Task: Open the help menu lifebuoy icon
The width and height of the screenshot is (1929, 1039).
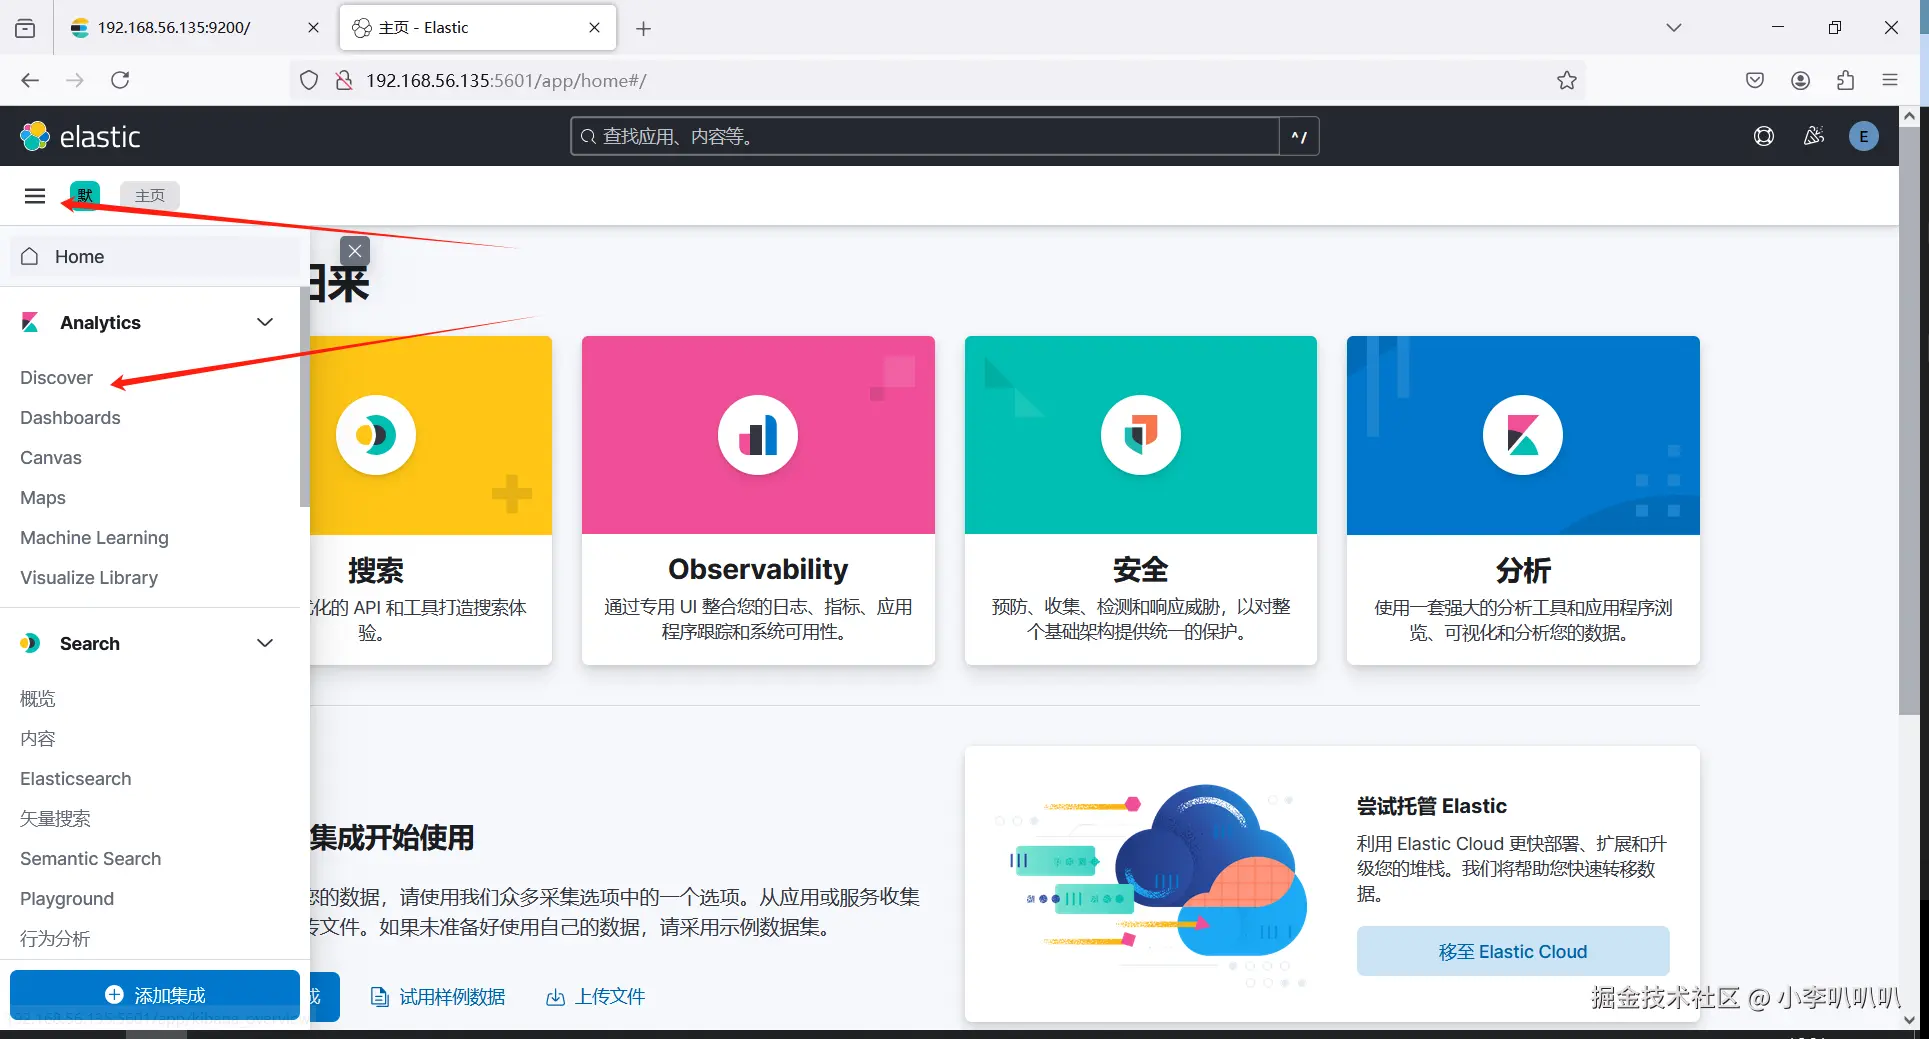Action: (1764, 136)
